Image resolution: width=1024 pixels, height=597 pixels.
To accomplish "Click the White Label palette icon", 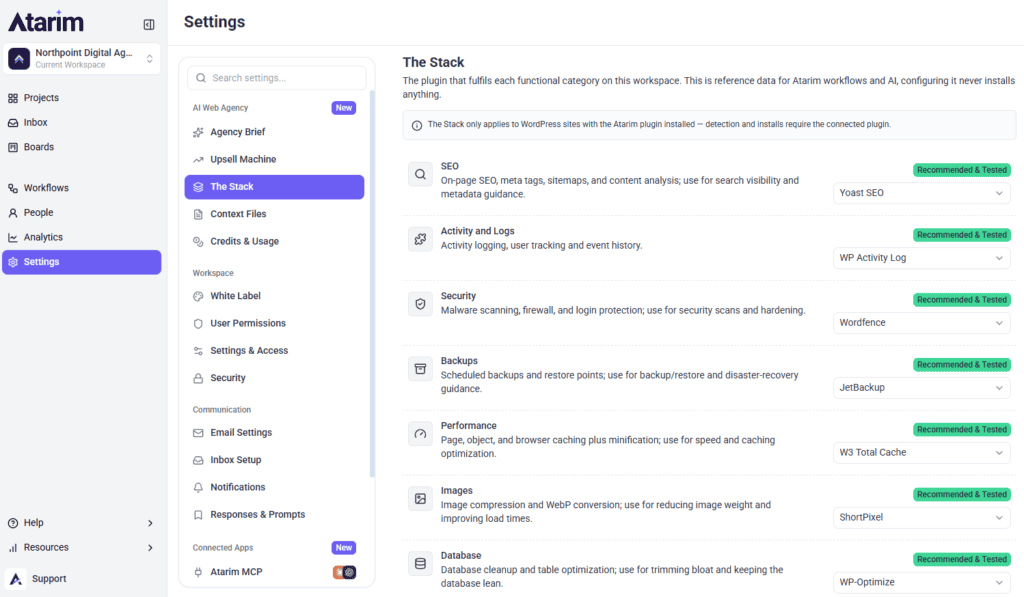I will point(198,297).
